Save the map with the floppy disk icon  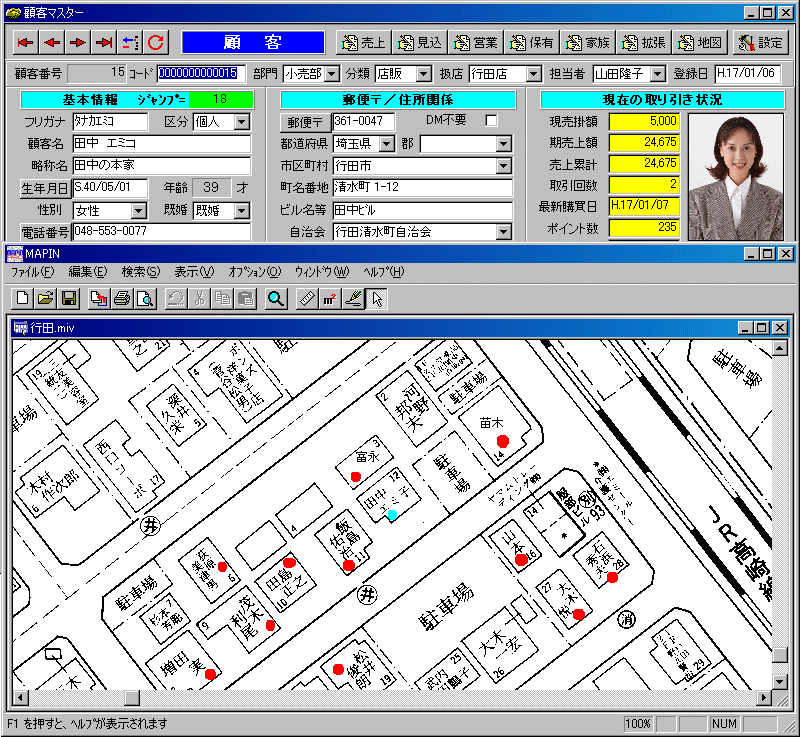69,298
